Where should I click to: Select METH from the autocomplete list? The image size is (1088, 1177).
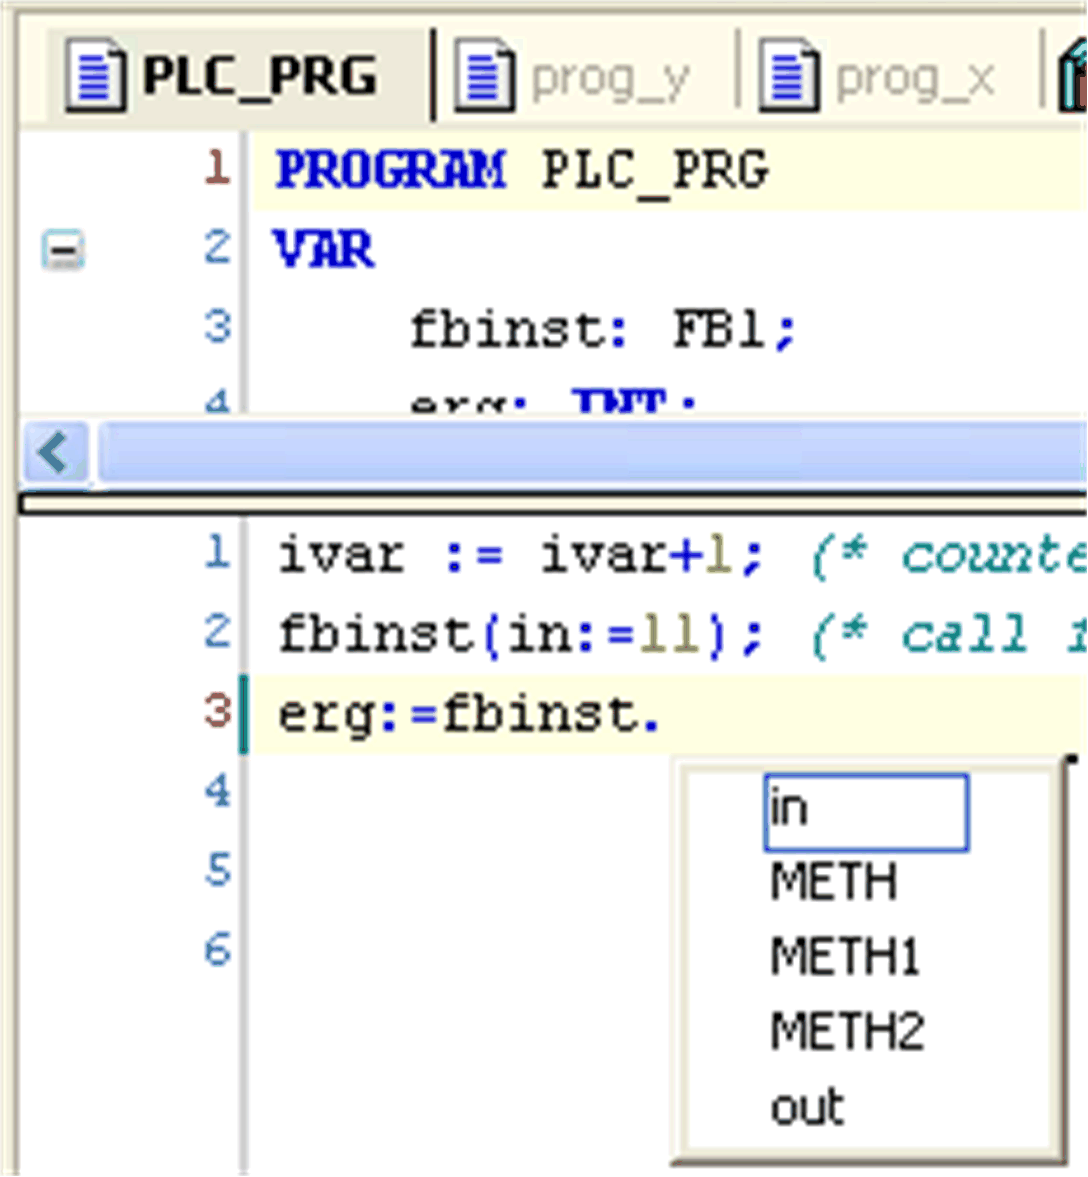(x=830, y=882)
